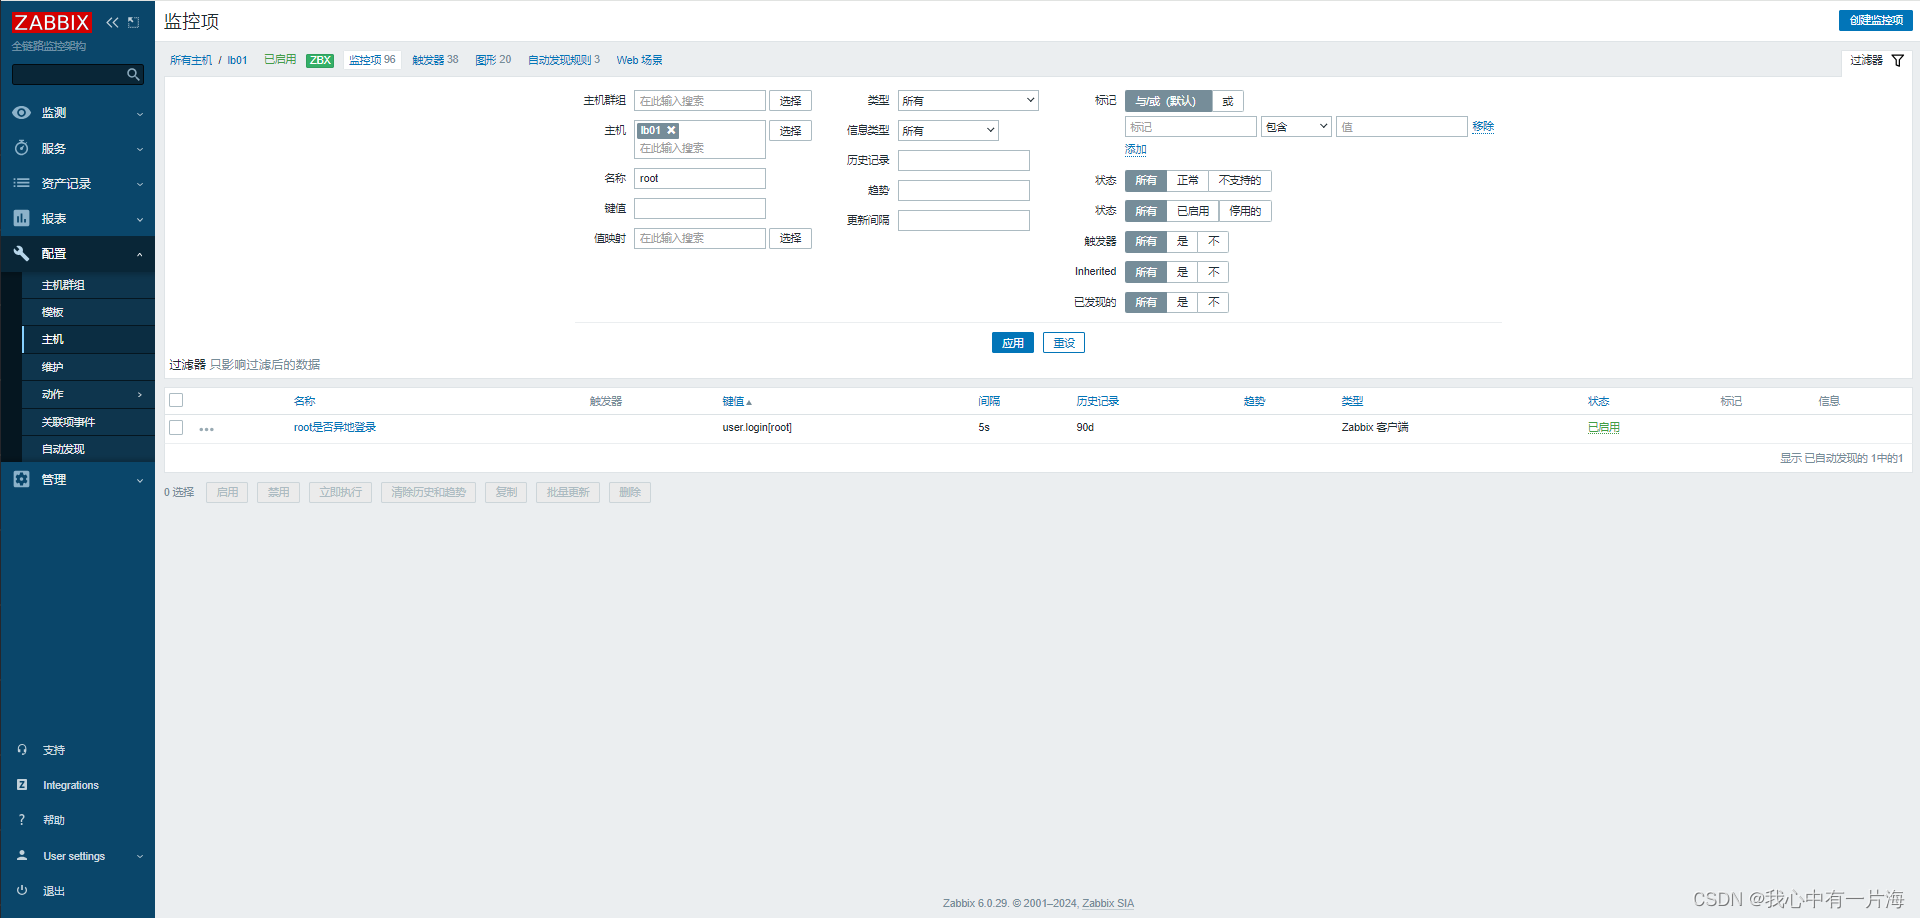This screenshot has width=1920, height=918.
Task: Open Maintenance in sidebar
Action: click(53, 367)
